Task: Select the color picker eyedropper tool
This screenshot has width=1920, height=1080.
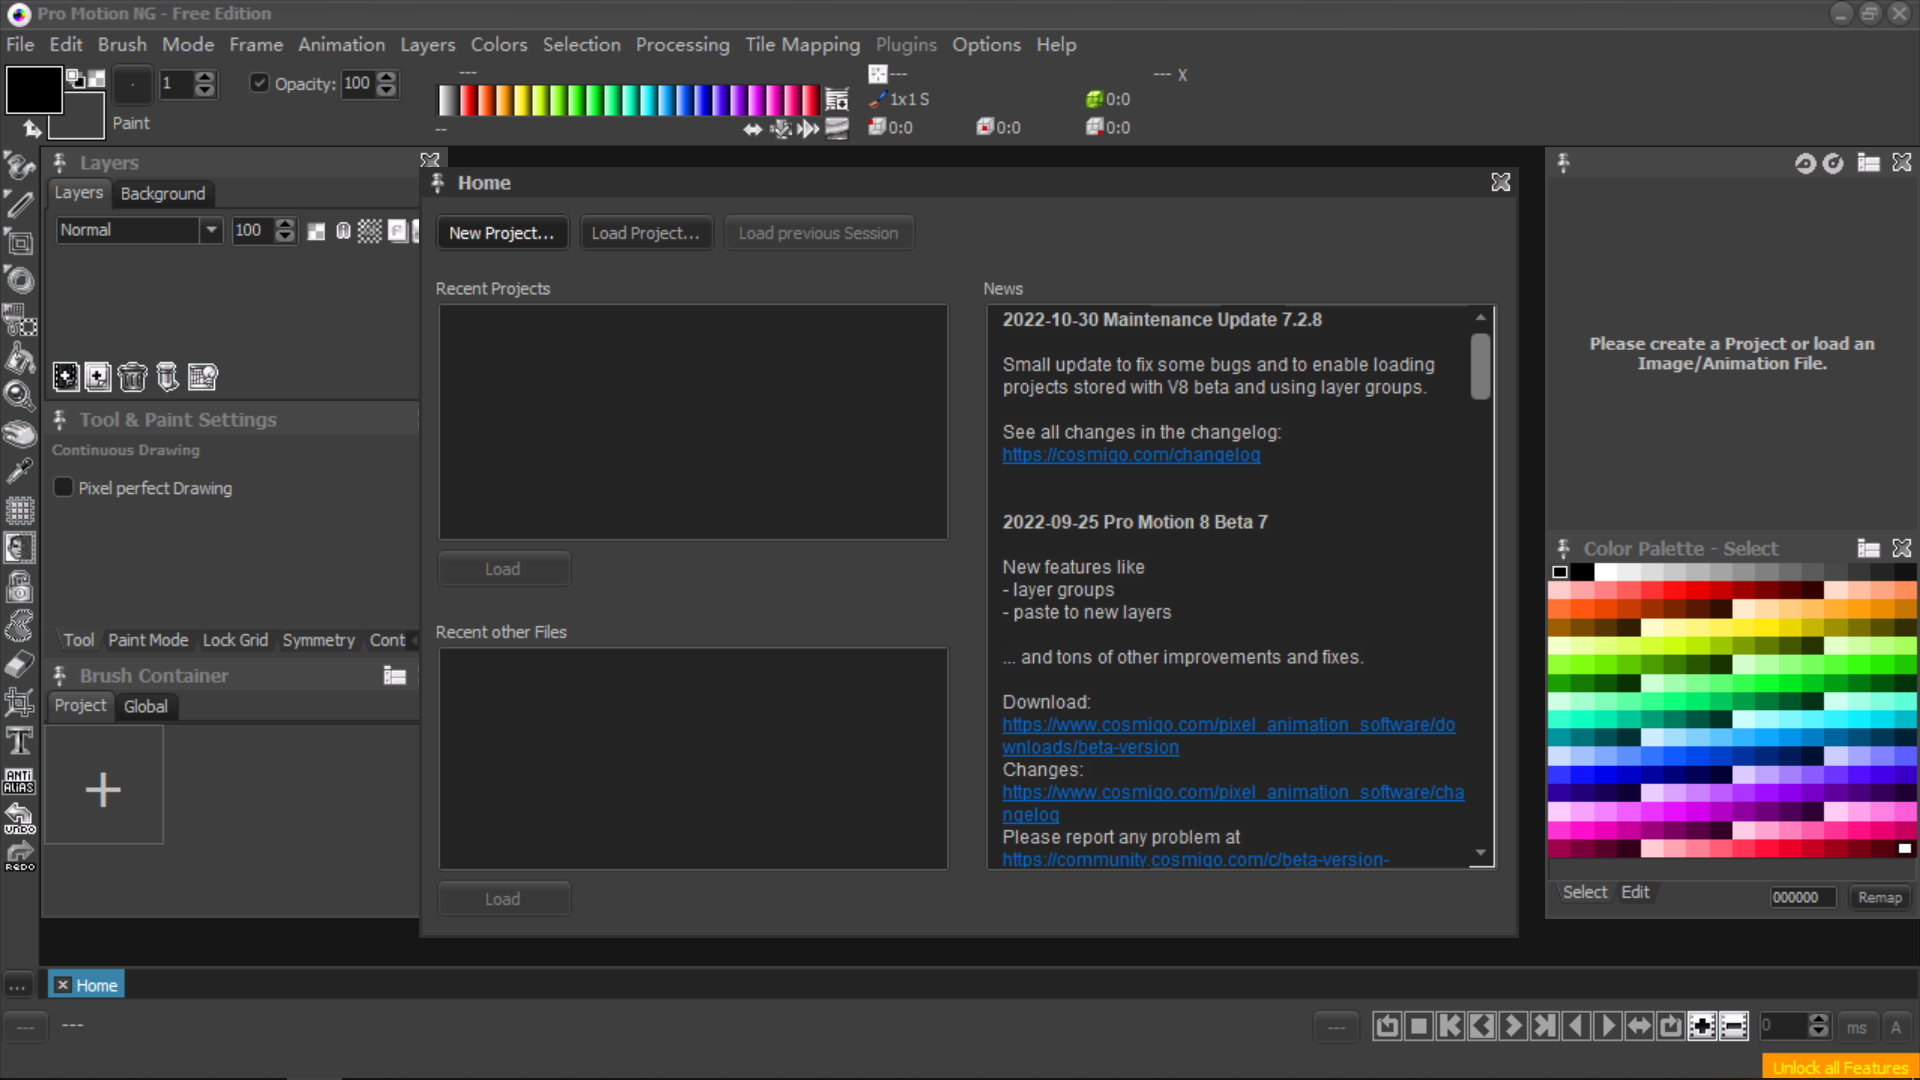Action: 19,472
